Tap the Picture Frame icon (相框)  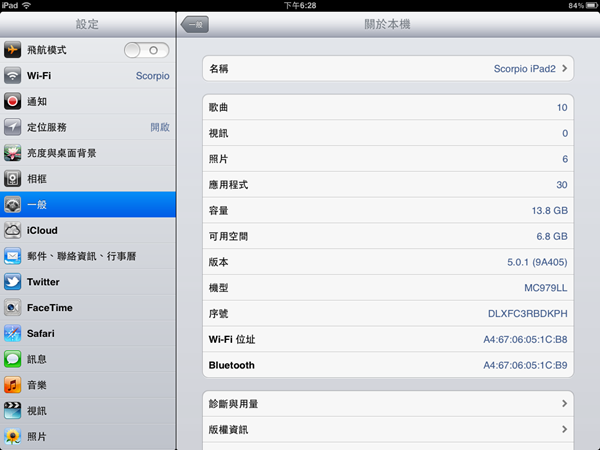(x=12, y=179)
